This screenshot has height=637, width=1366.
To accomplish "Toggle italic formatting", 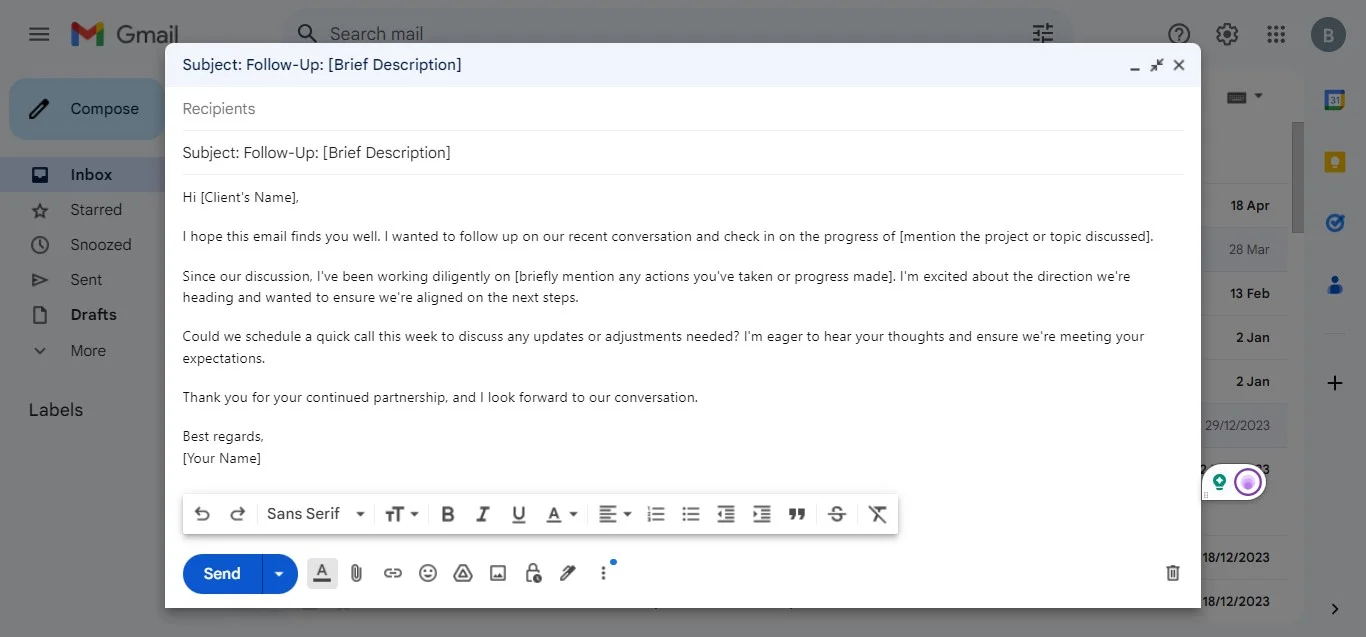I will 483,514.
